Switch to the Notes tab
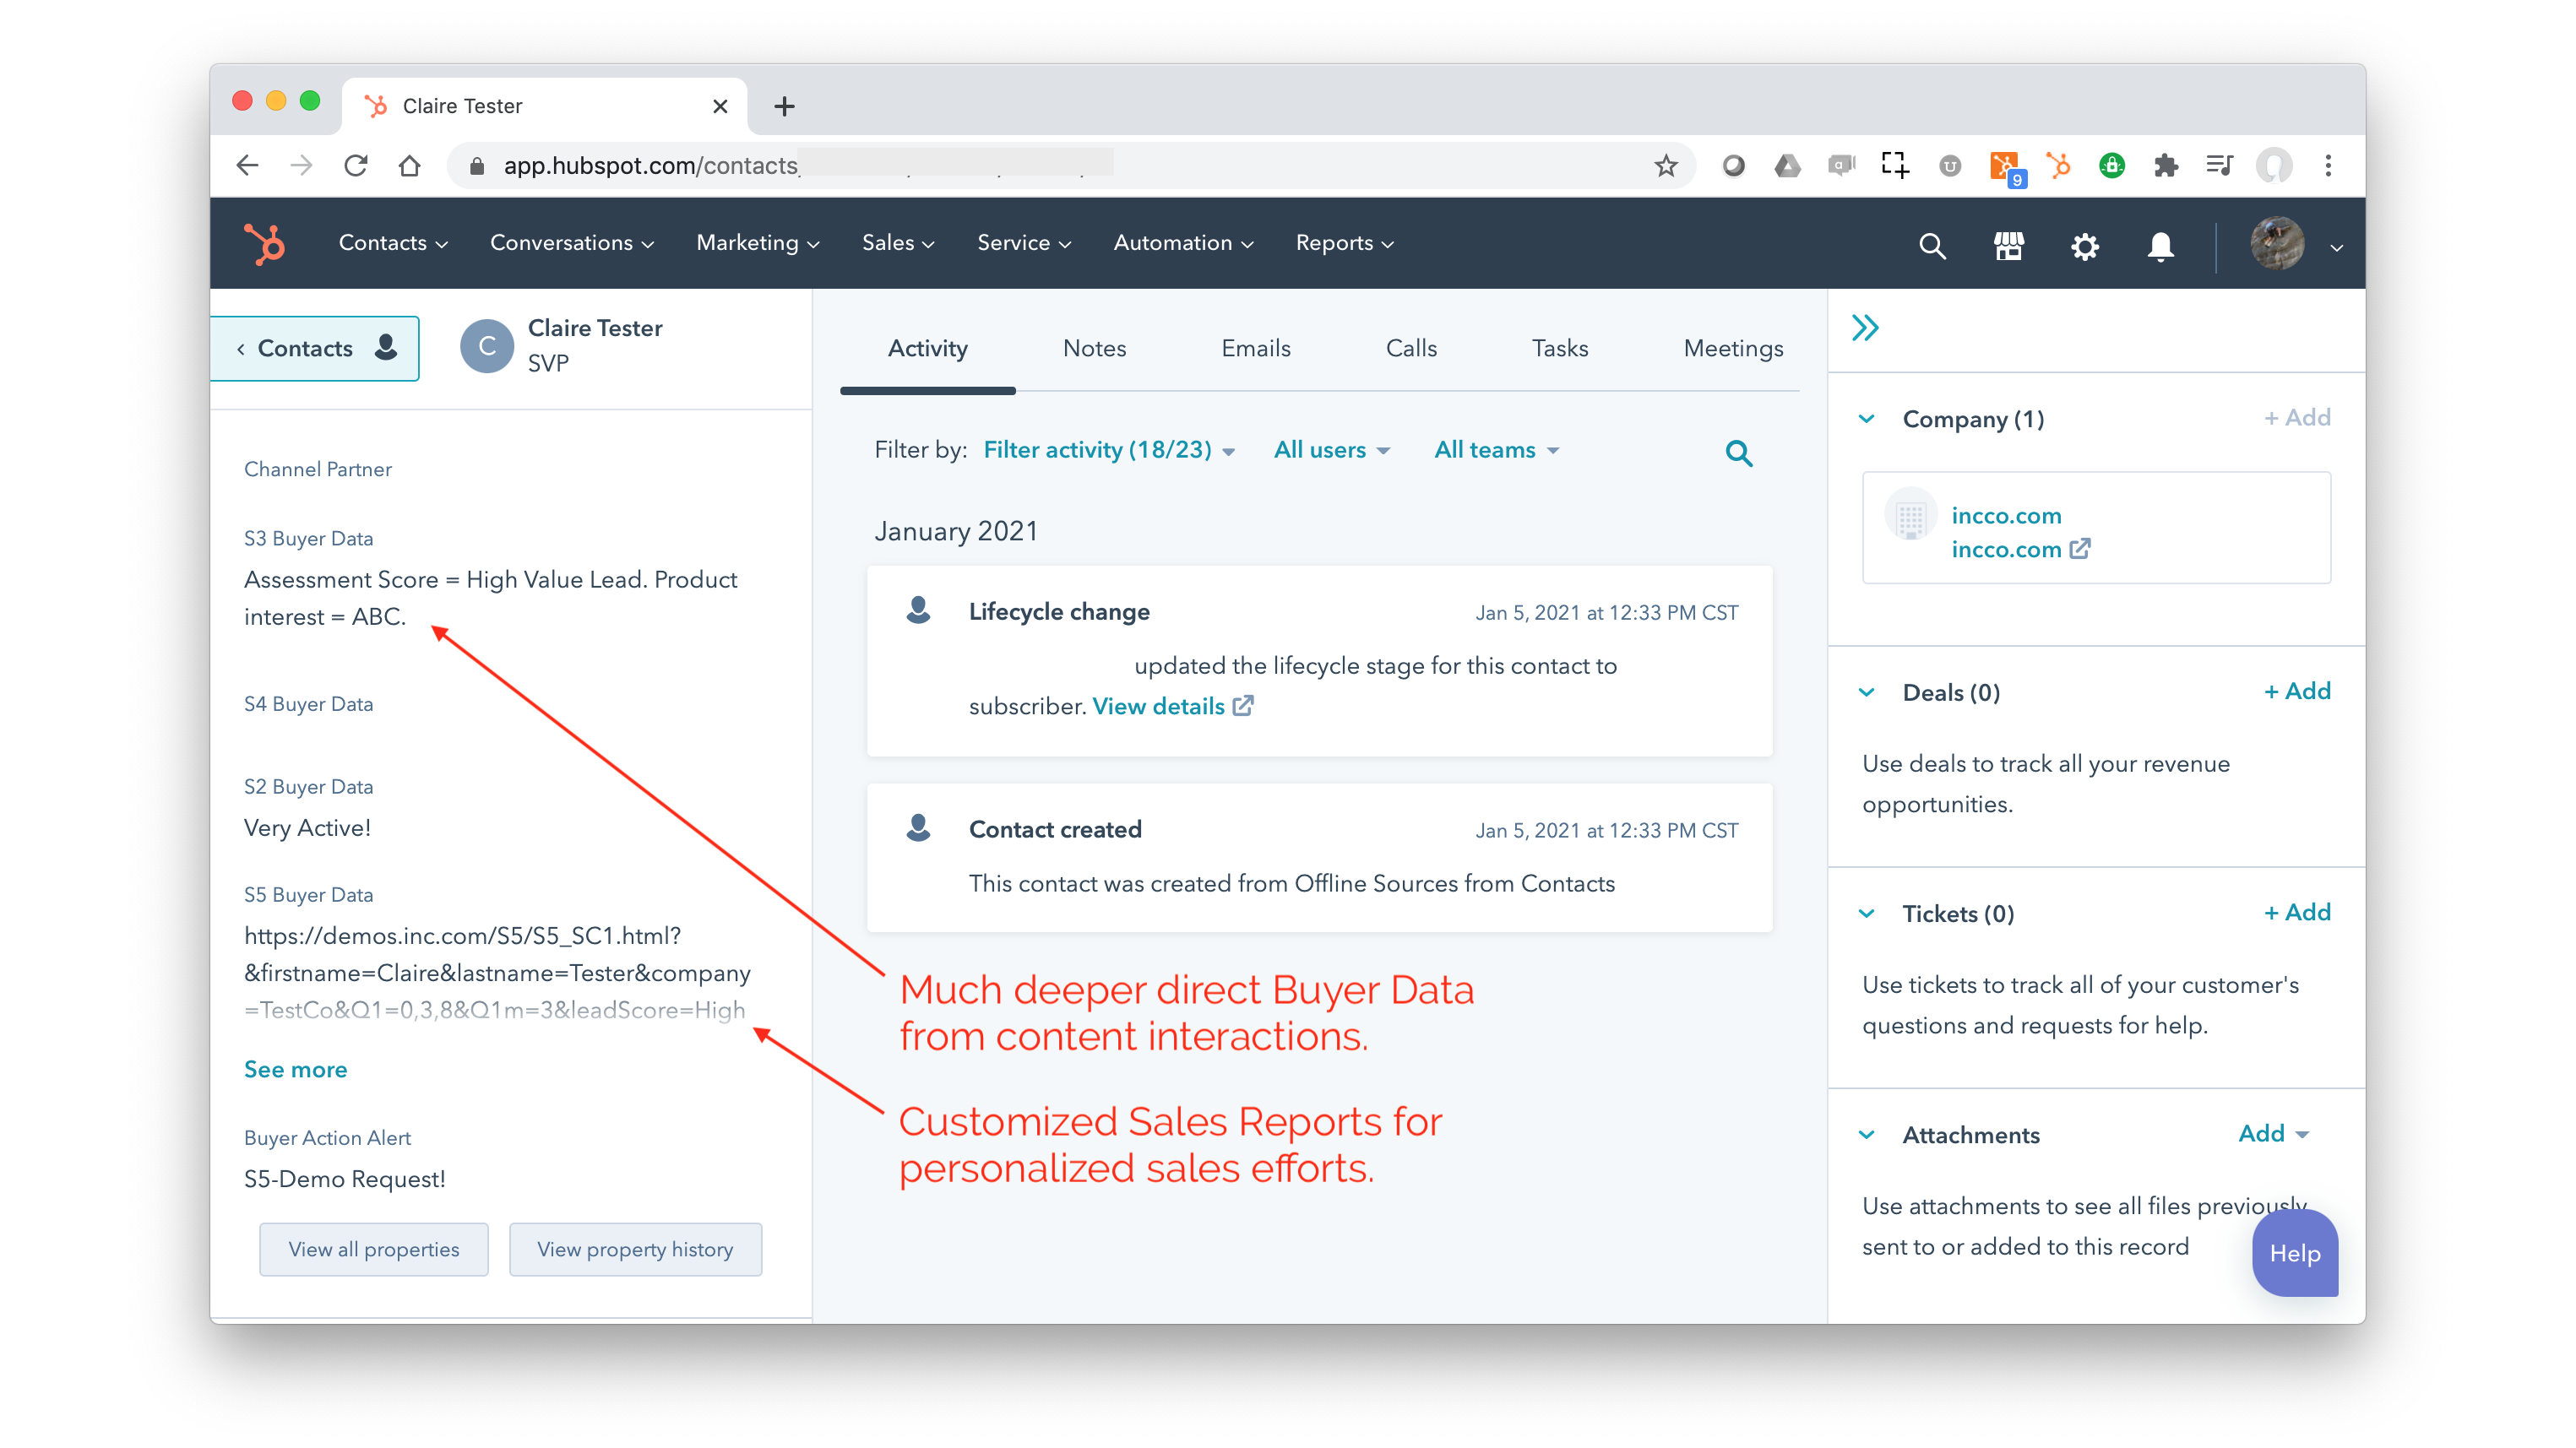The width and height of the screenshot is (2576, 1448). [x=1095, y=348]
